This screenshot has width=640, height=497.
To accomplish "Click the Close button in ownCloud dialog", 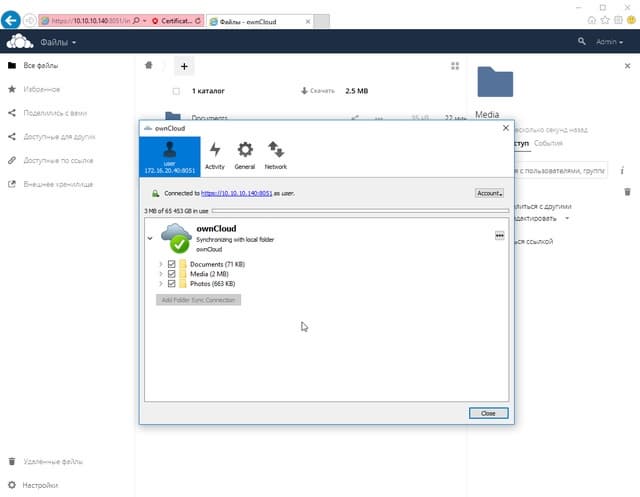I will coord(488,413).
